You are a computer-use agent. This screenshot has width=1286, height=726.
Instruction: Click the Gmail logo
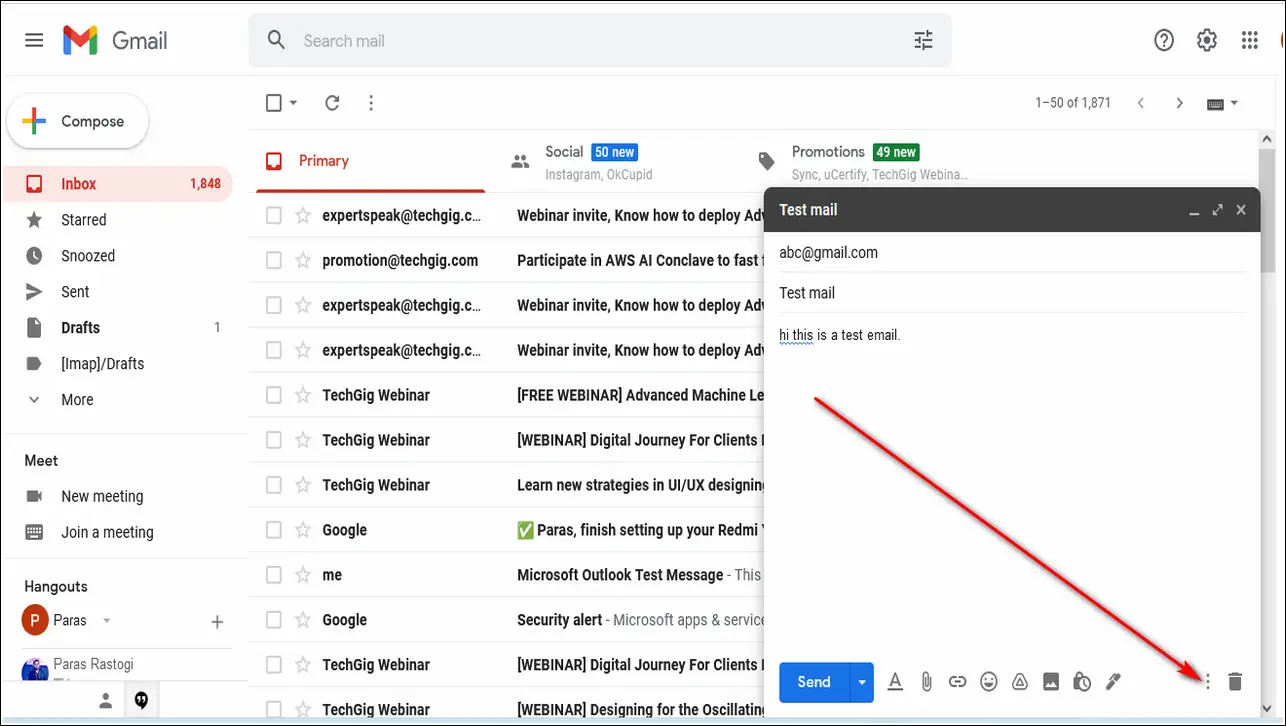pyautogui.click(x=115, y=40)
